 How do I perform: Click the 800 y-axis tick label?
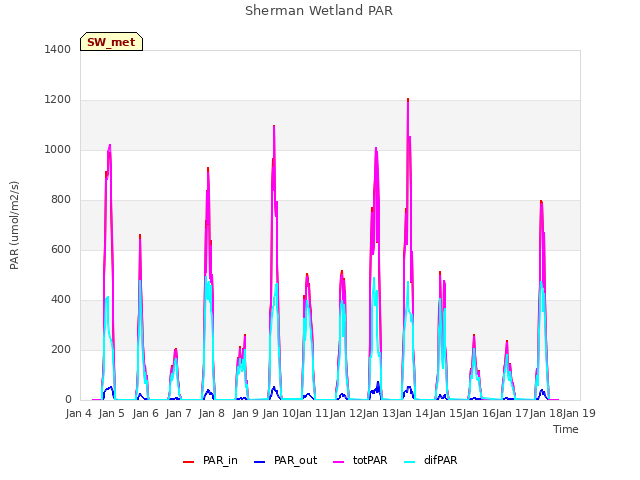pyautogui.click(x=61, y=200)
